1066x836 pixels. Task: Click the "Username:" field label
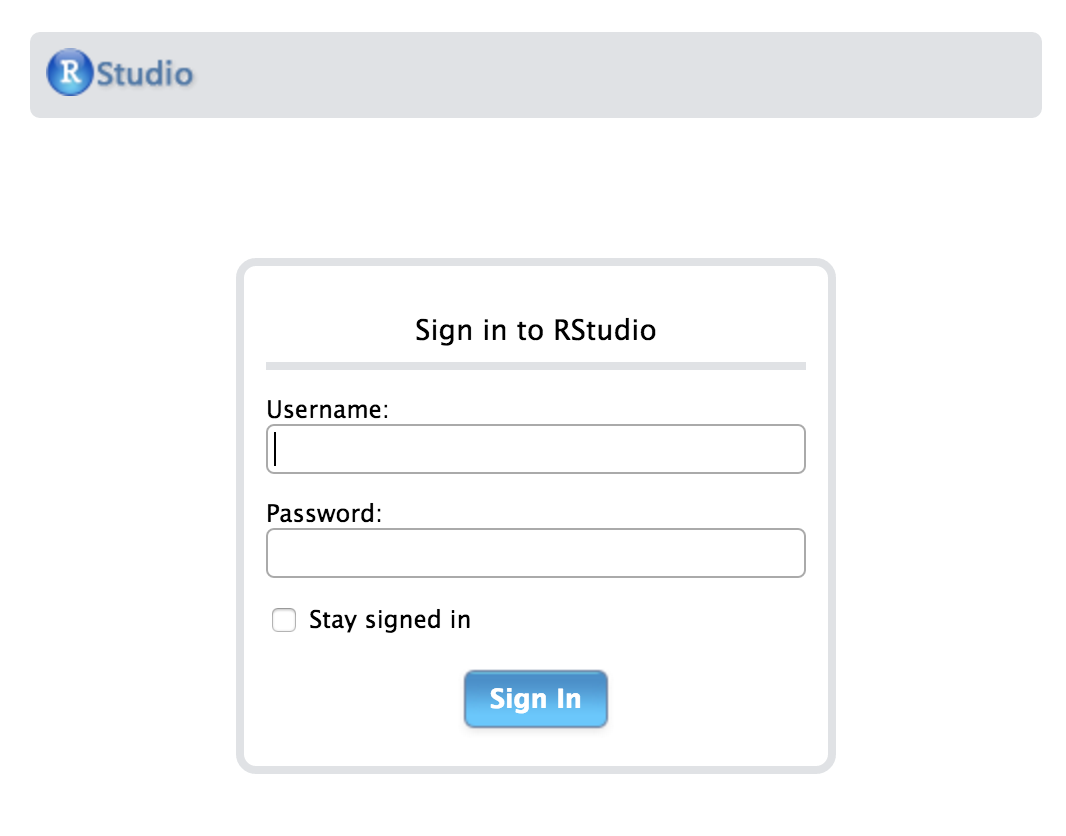(327, 409)
